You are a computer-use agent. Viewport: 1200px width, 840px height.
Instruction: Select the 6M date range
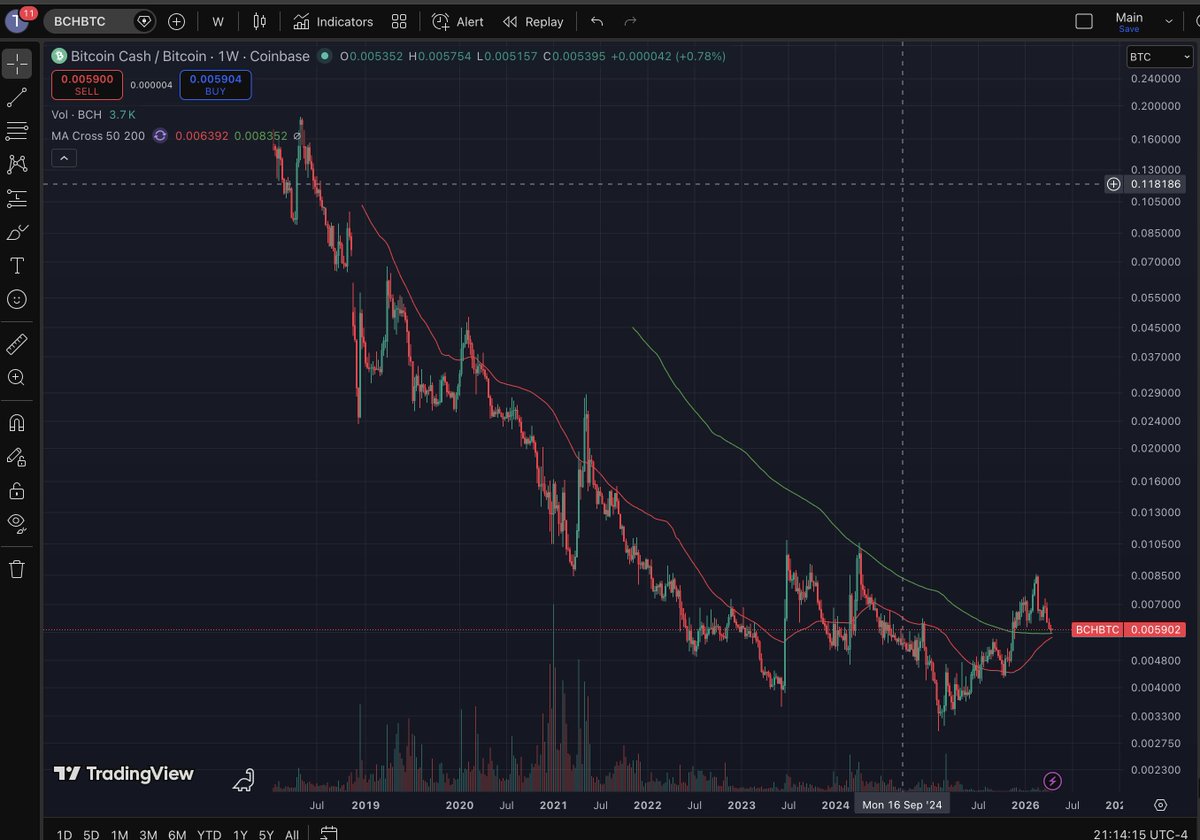(177, 834)
